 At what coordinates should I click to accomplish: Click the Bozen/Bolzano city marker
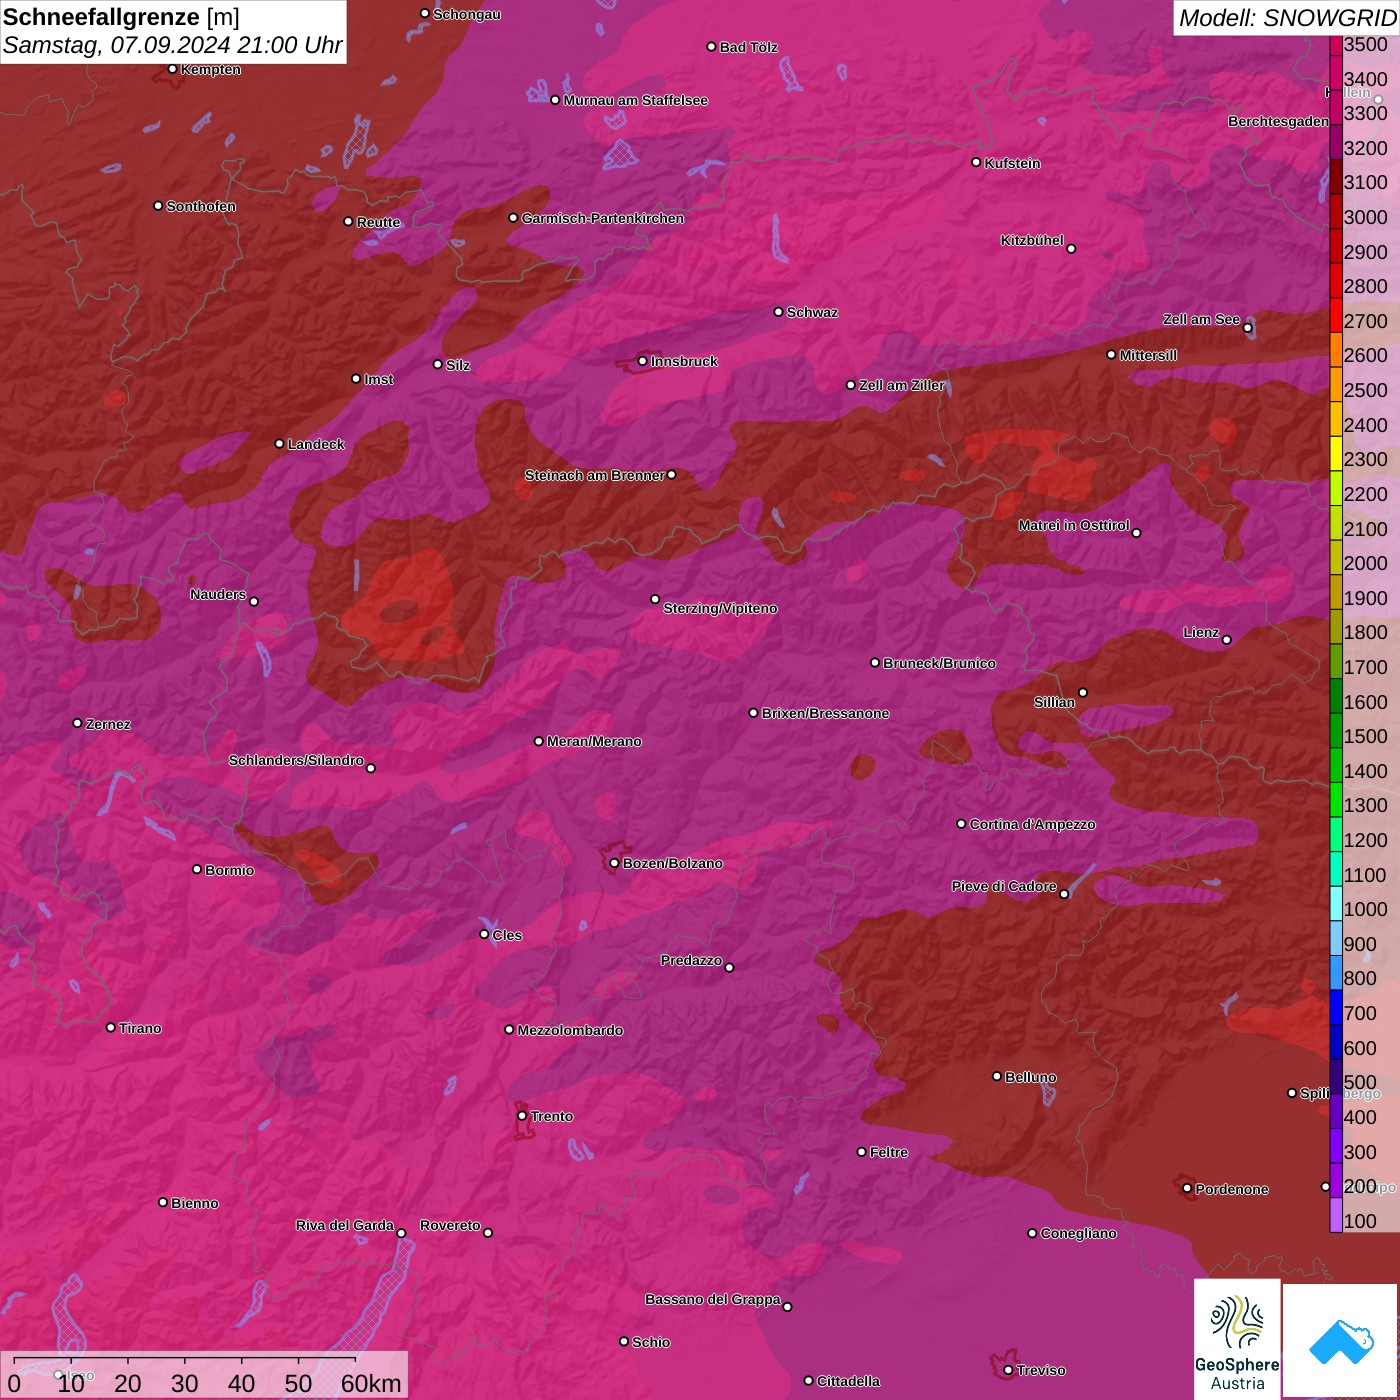pos(615,863)
